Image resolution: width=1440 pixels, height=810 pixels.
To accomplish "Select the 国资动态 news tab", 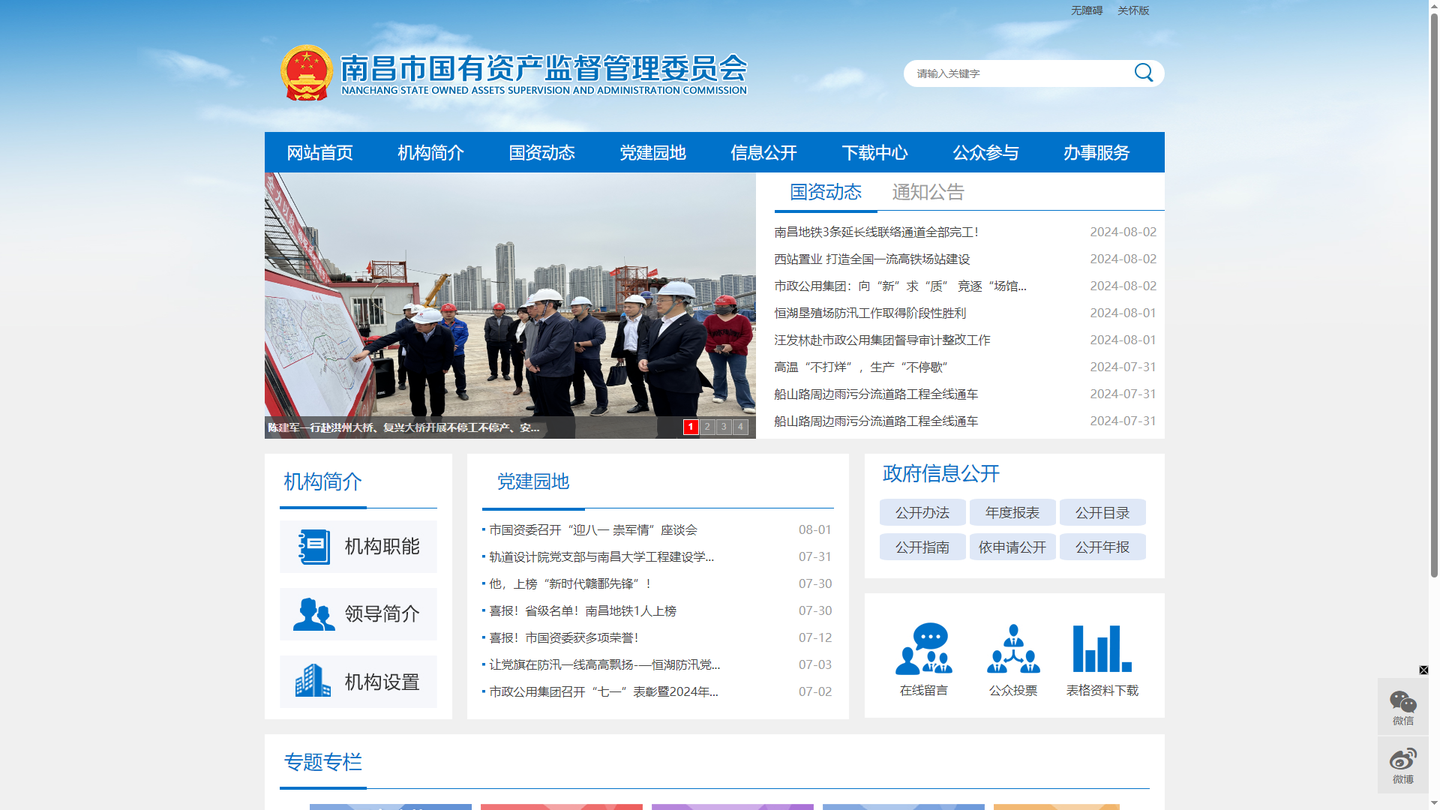I will [826, 192].
